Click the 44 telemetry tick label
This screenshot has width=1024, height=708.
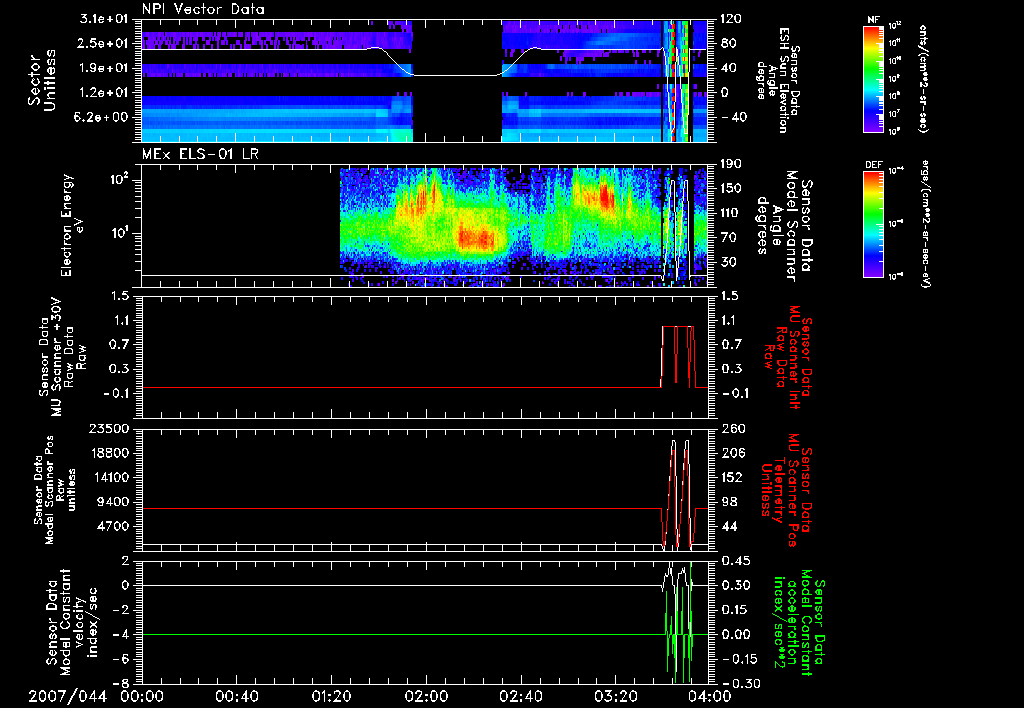[729, 526]
